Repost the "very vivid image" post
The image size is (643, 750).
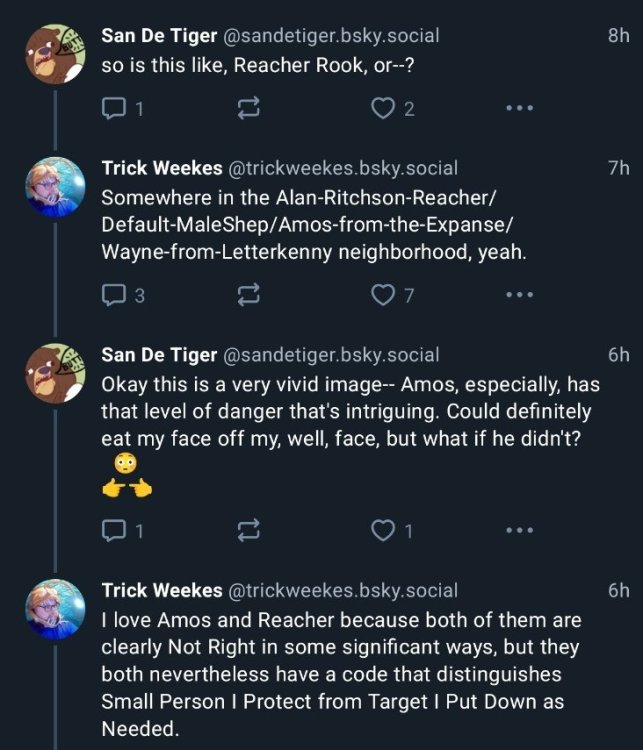[x=245, y=532]
